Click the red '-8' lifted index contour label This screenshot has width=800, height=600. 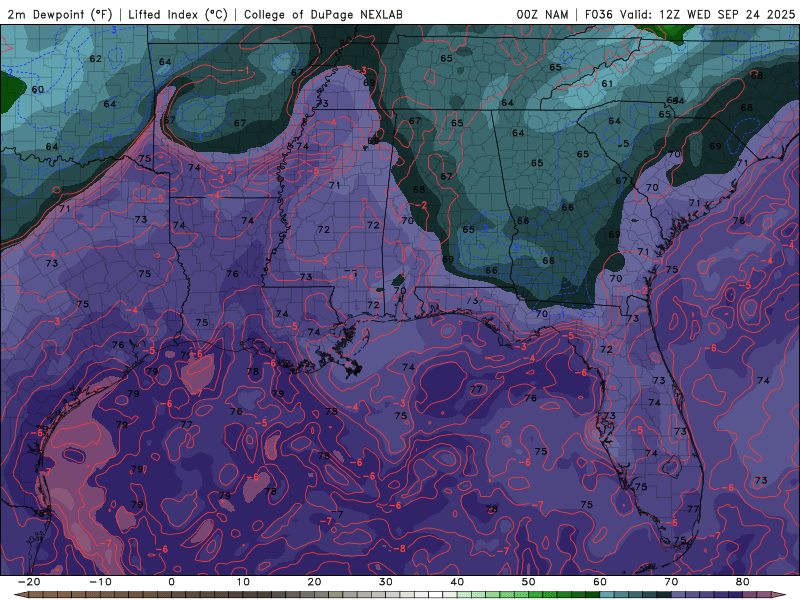[399, 549]
